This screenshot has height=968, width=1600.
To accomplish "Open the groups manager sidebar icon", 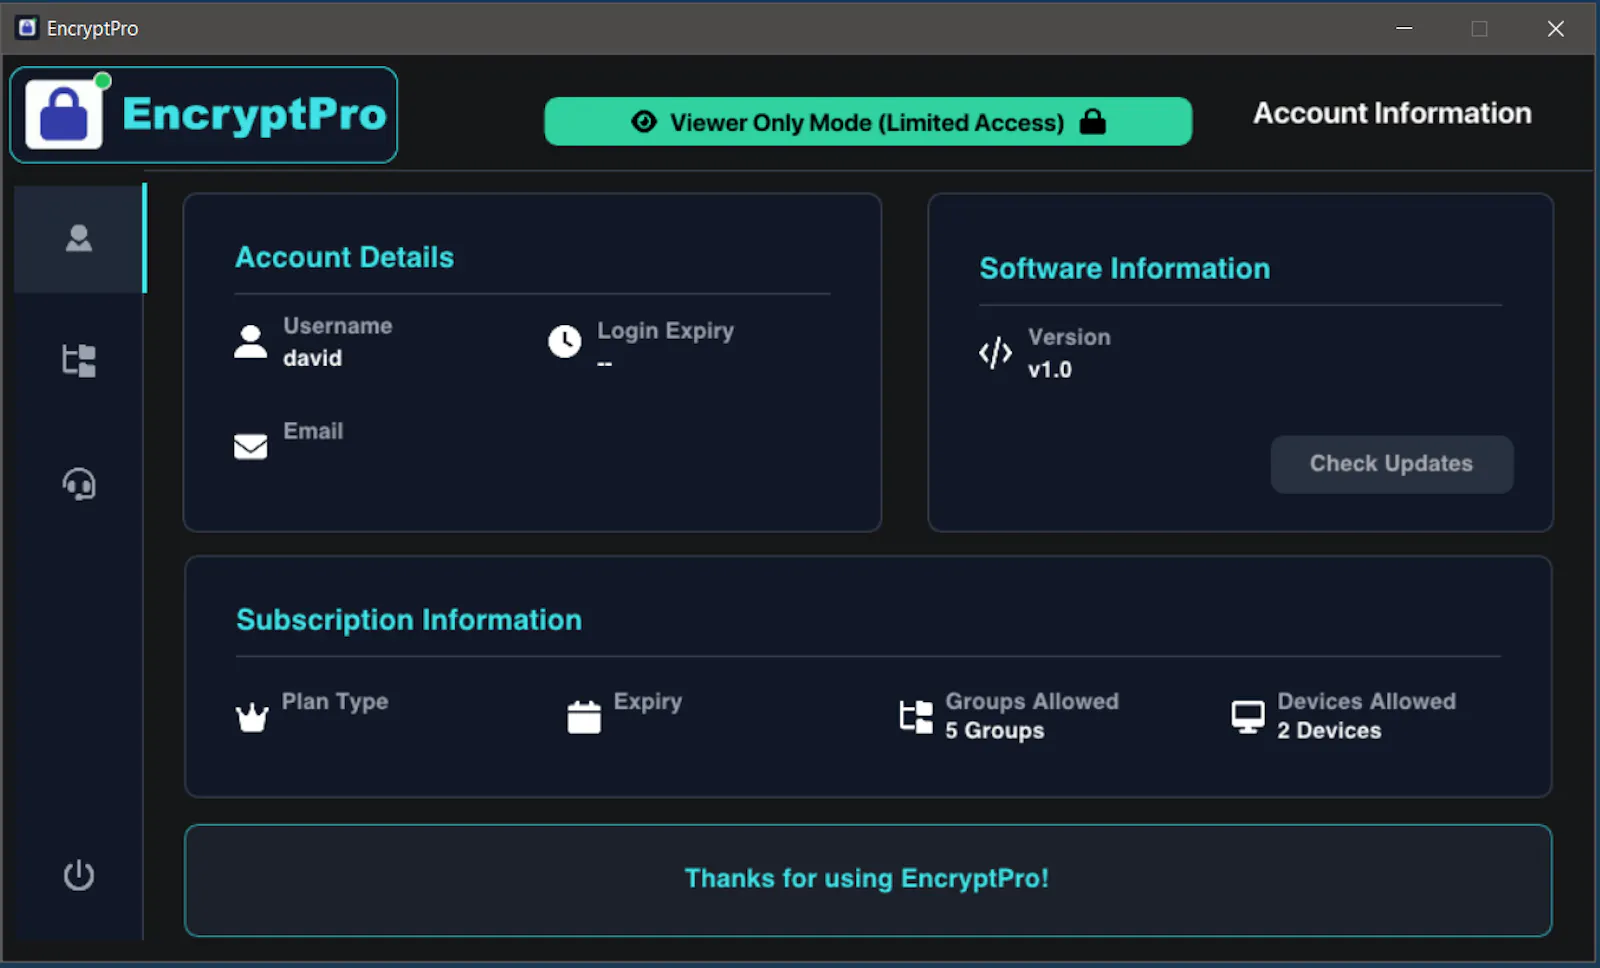I will click(x=79, y=360).
